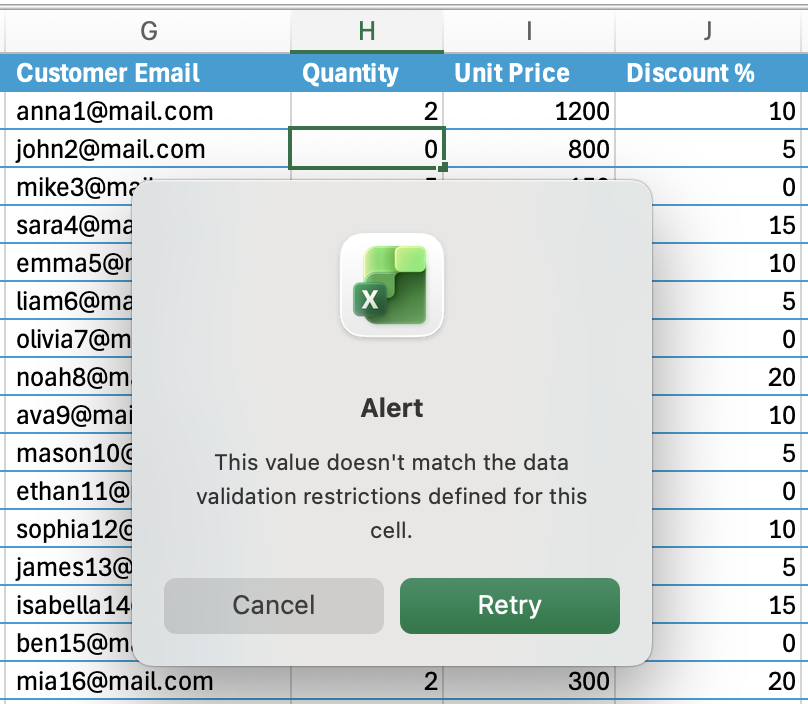The image size is (808, 704).
Task: Select column H header
Action: (367, 31)
